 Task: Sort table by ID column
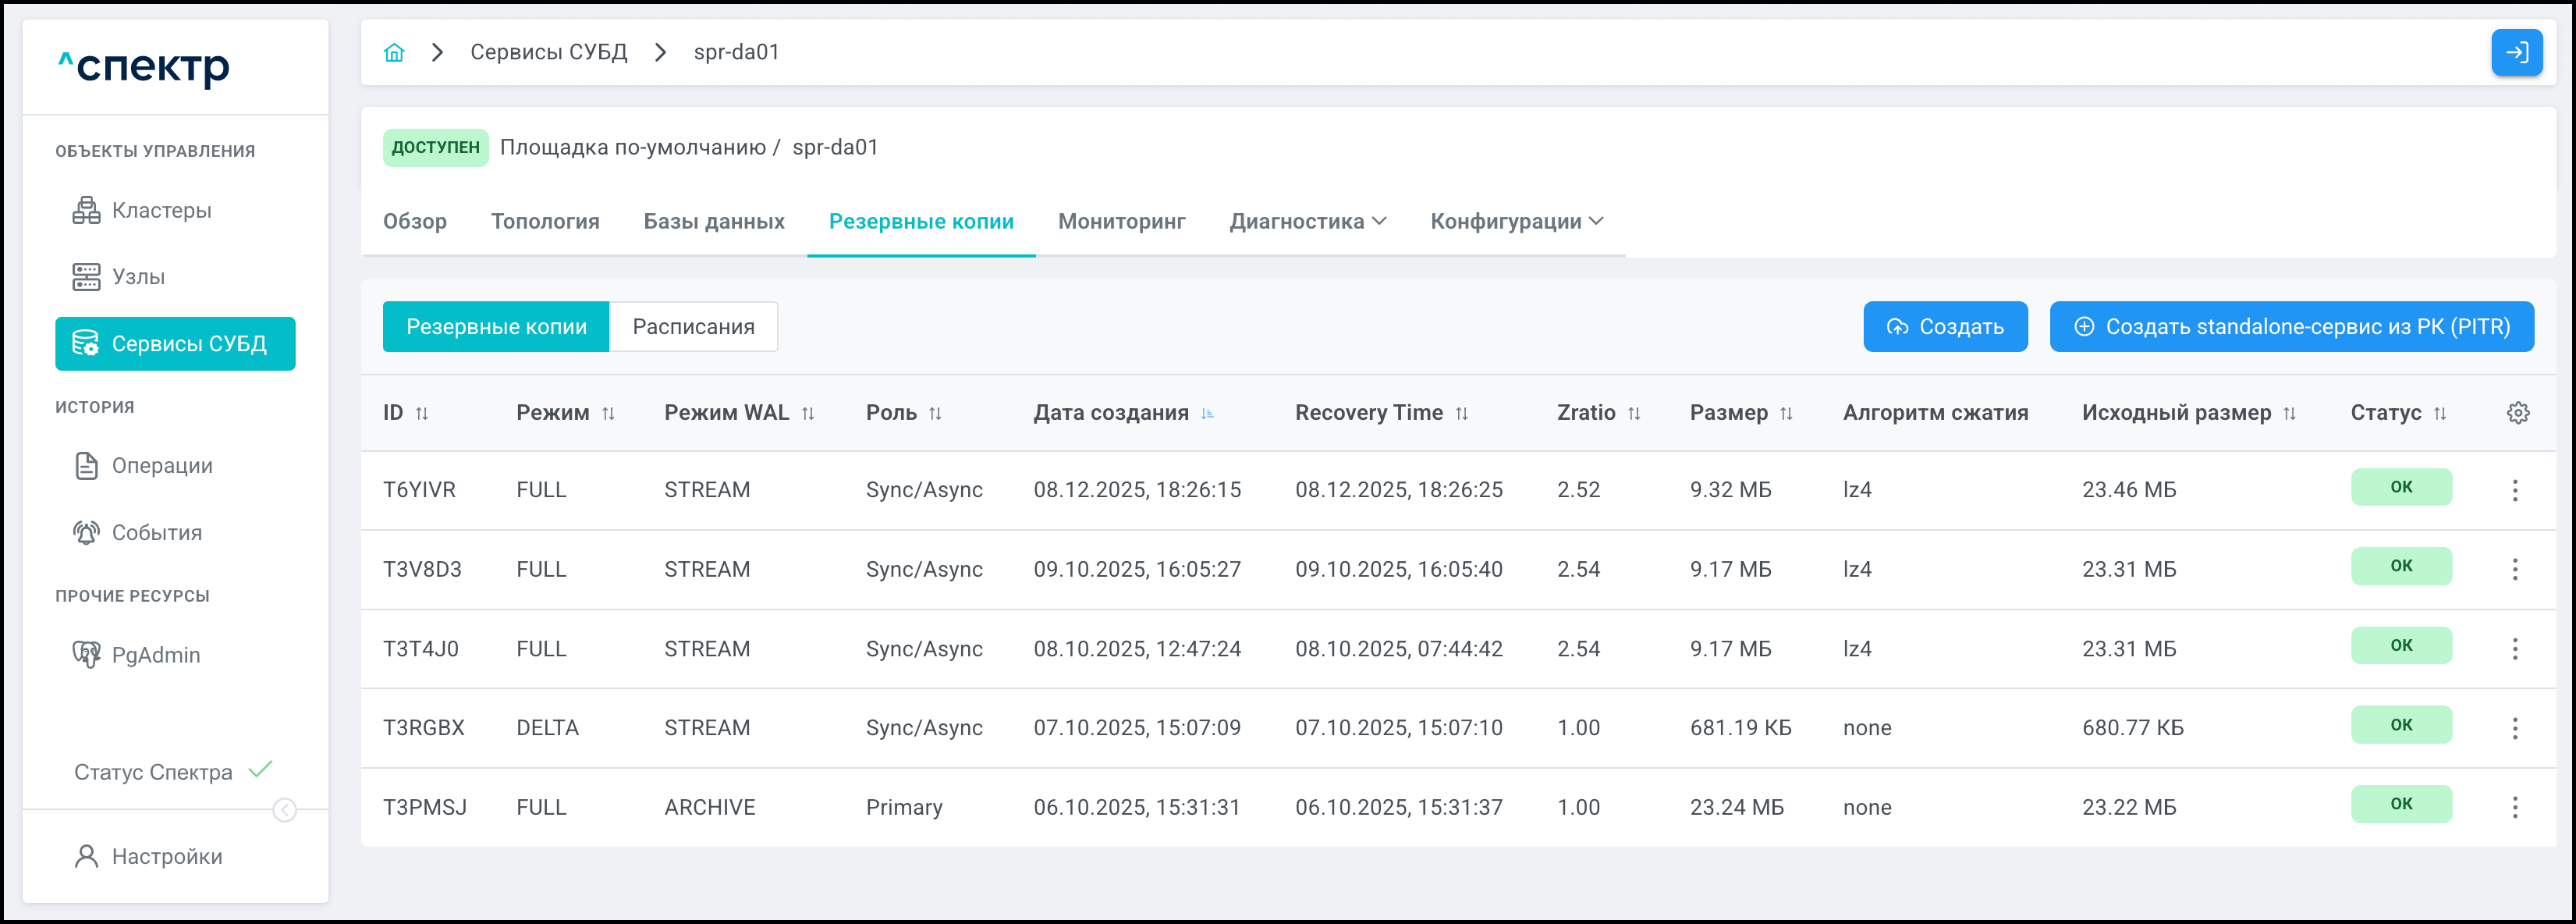pos(422,413)
